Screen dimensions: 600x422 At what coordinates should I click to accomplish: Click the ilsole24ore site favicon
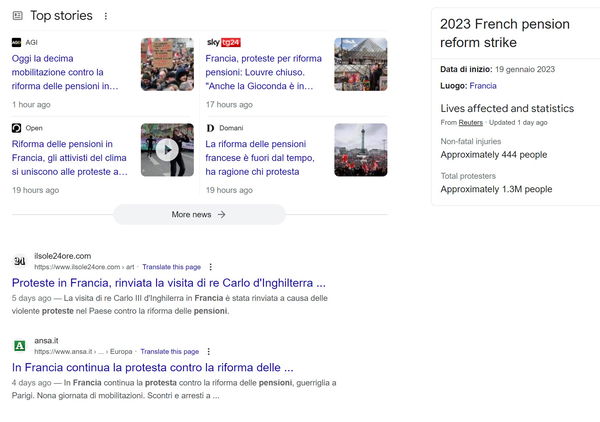20,261
